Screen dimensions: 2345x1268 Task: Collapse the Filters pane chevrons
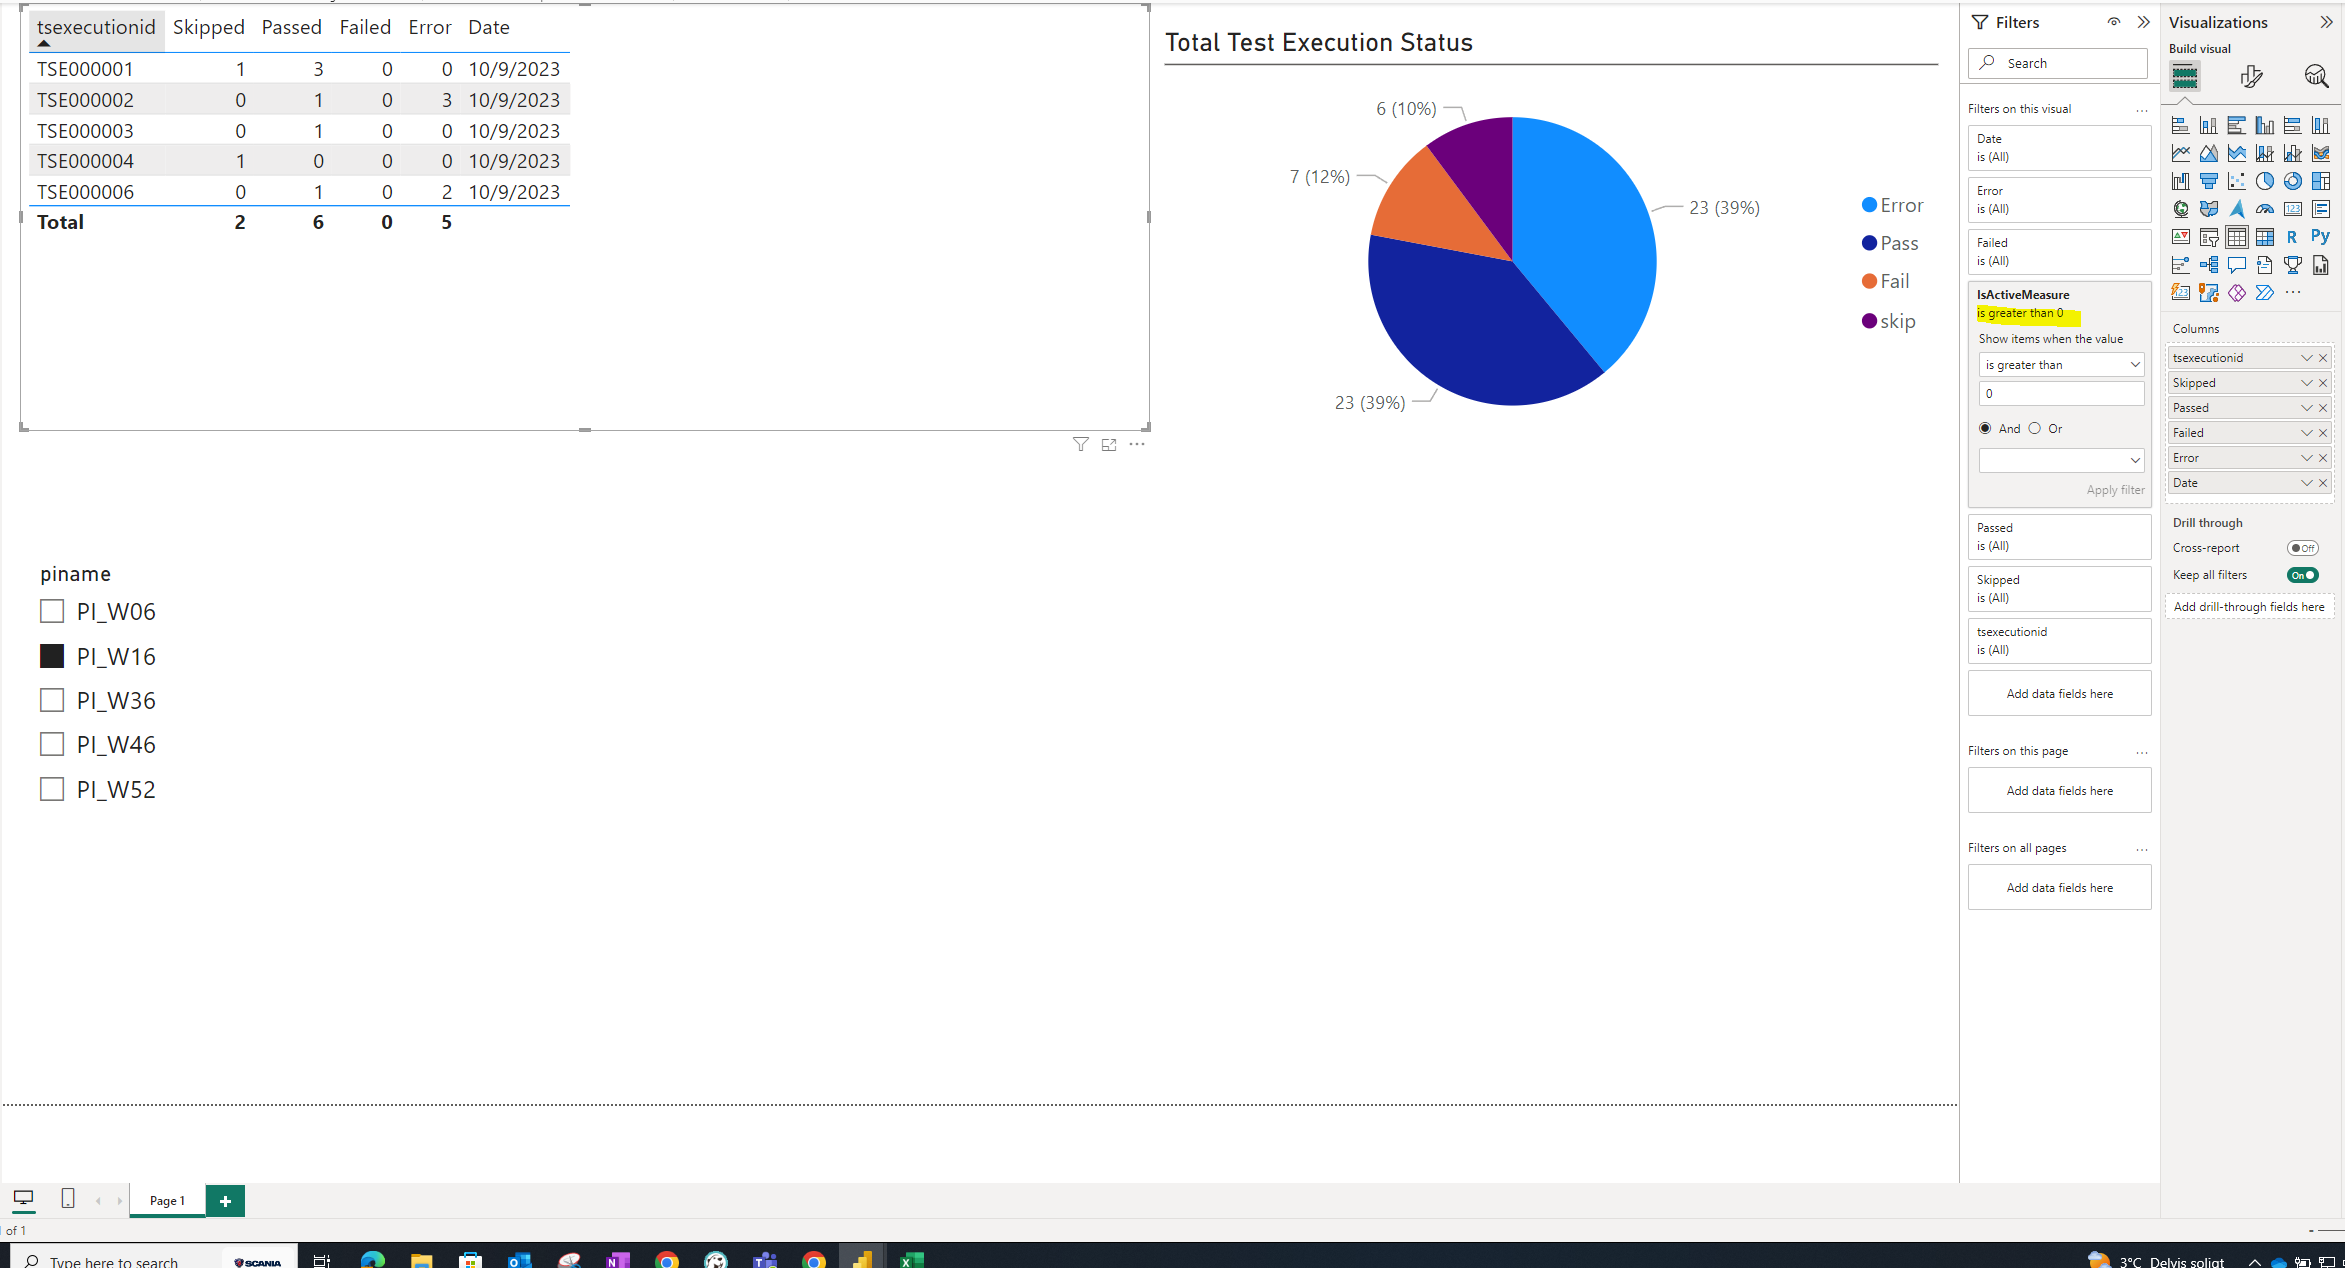click(2143, 22)
